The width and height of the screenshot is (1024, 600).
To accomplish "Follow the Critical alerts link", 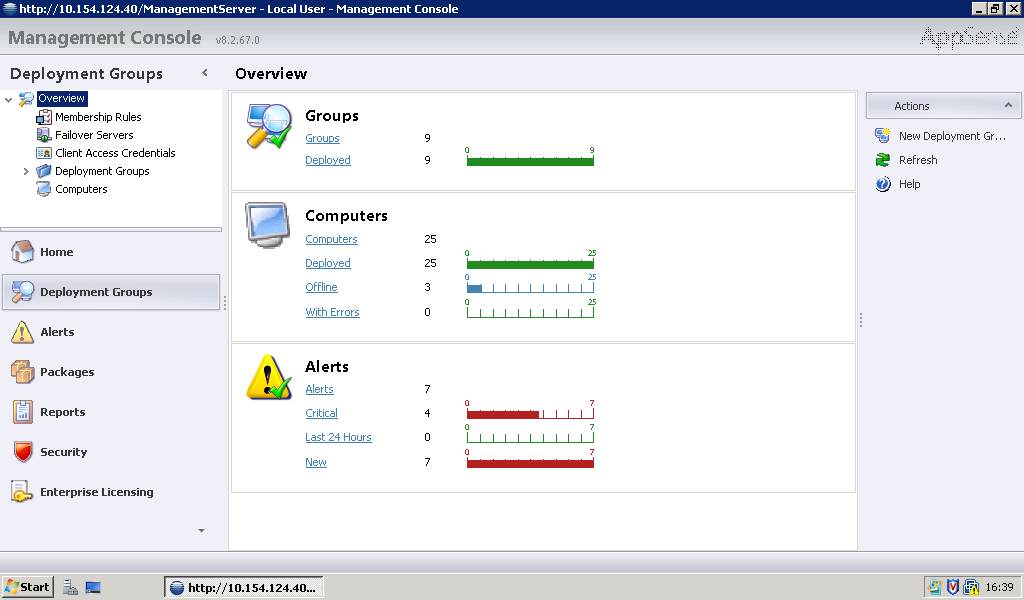I will click(x=321, y=413).
